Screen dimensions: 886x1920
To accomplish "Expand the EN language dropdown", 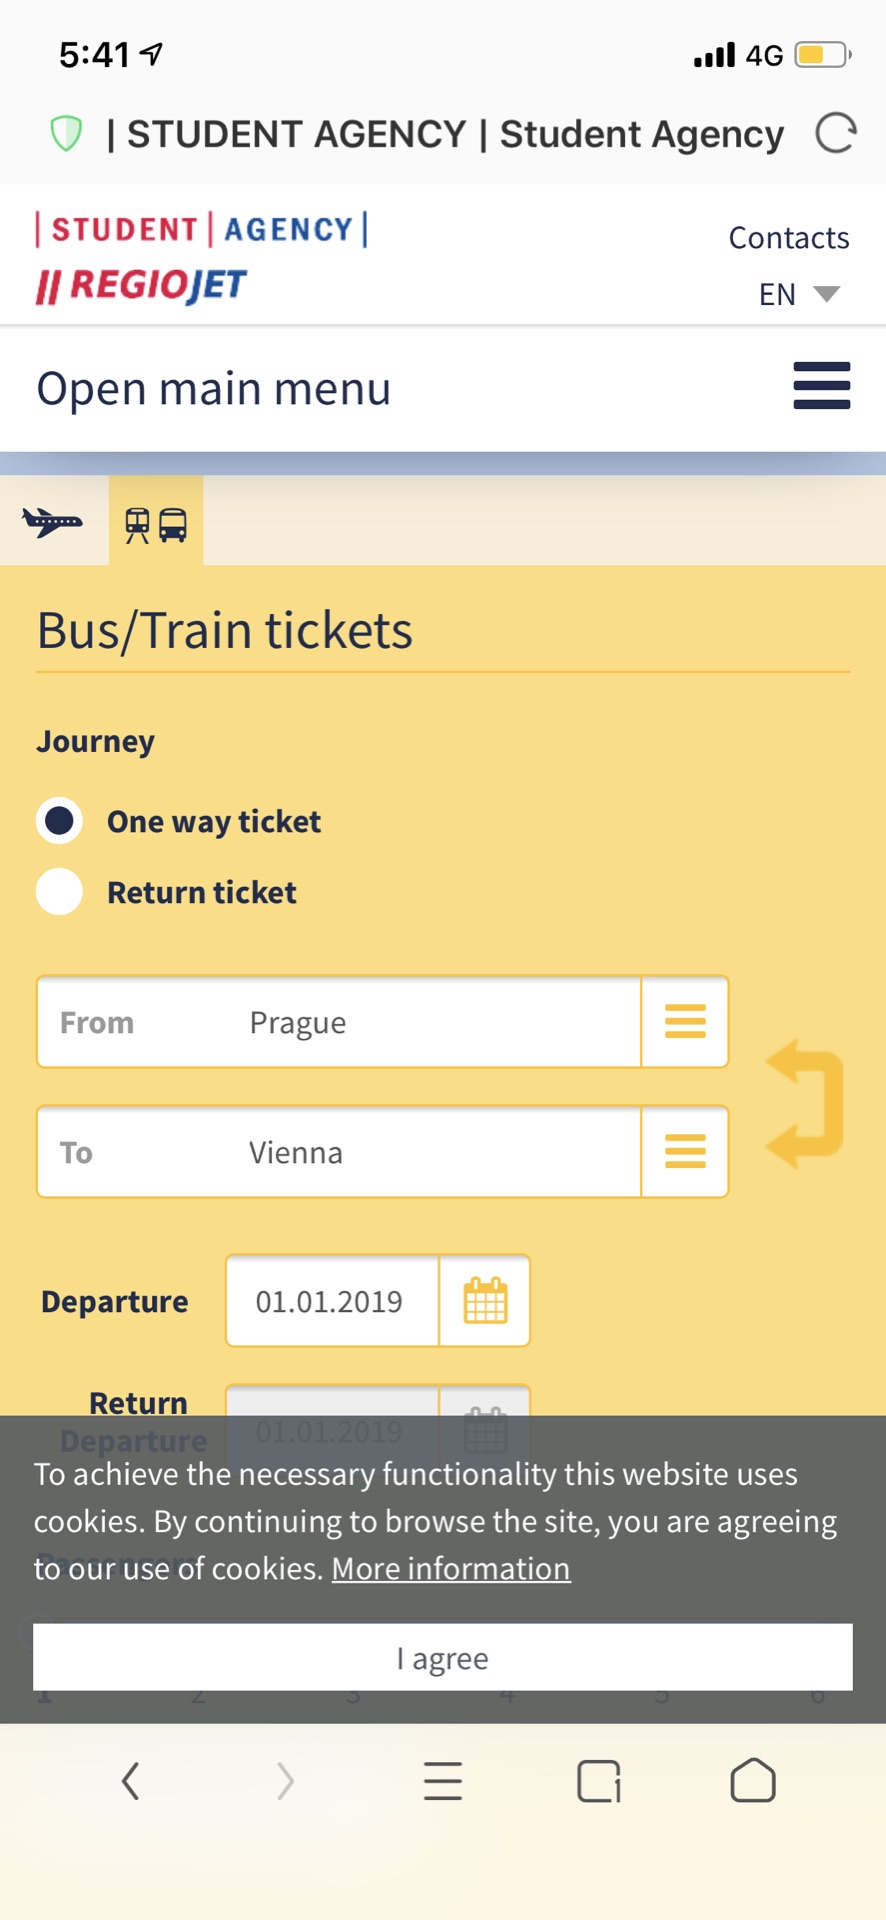I will 798,294.
